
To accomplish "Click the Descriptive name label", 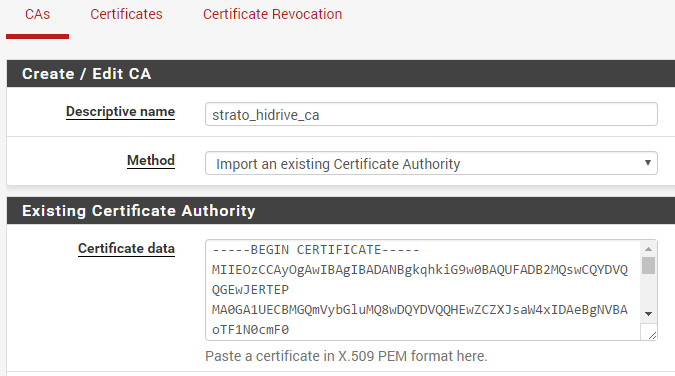I will [x=120, y=112].
